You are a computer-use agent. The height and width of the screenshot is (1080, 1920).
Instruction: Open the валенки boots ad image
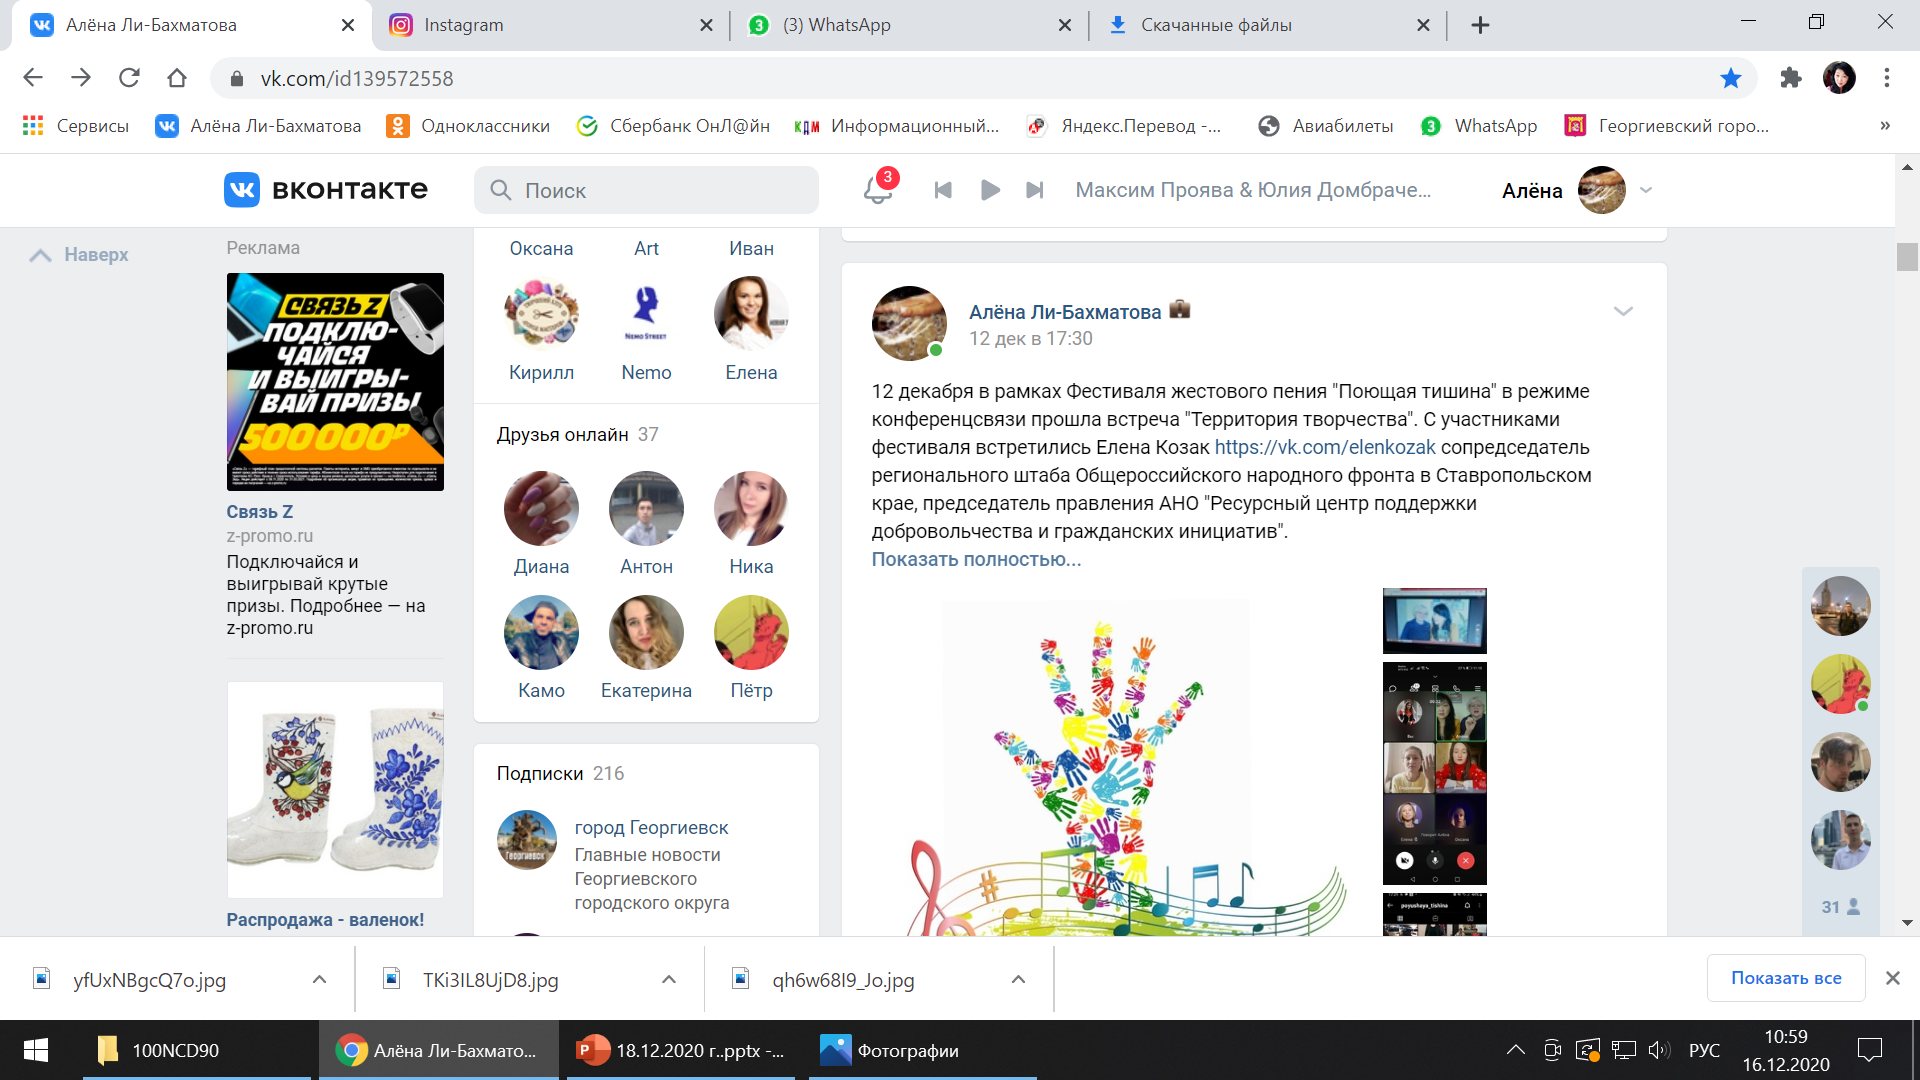[335, 790]
